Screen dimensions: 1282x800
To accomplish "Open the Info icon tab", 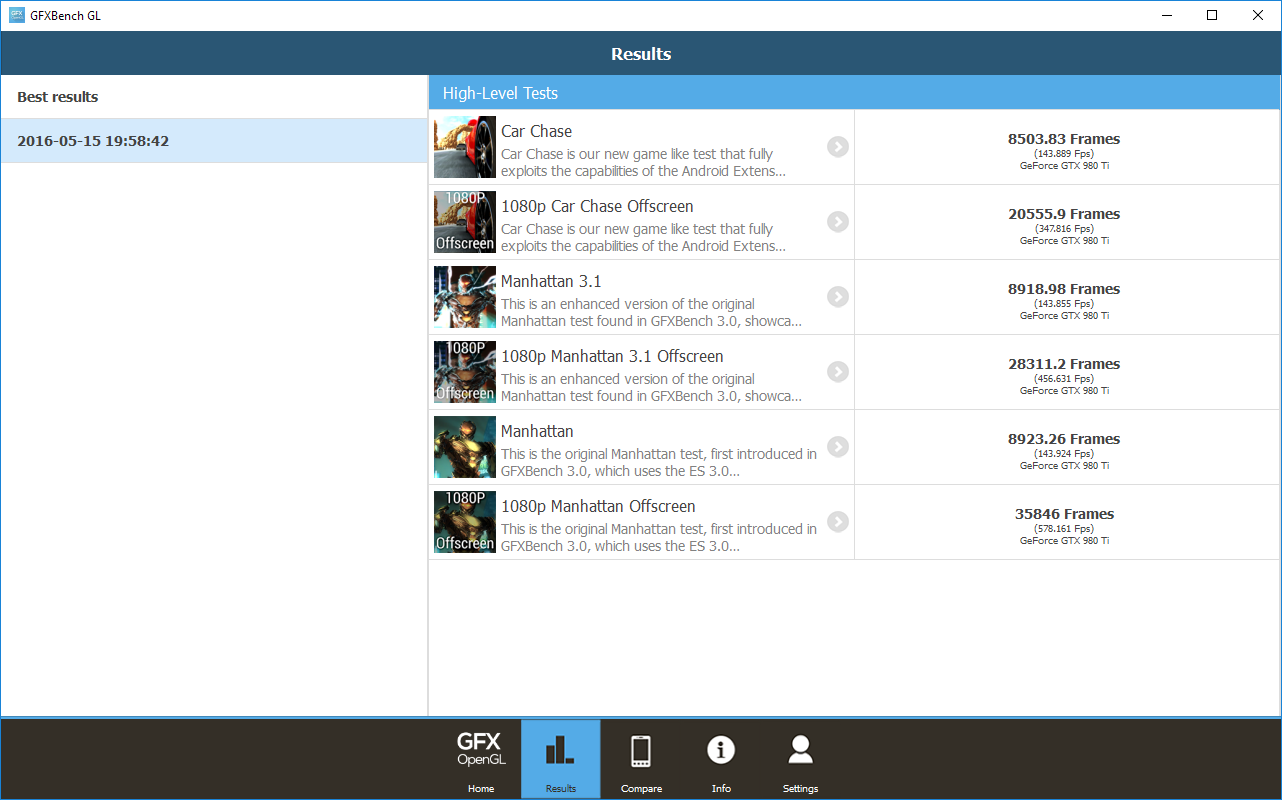I will point(721,760).
